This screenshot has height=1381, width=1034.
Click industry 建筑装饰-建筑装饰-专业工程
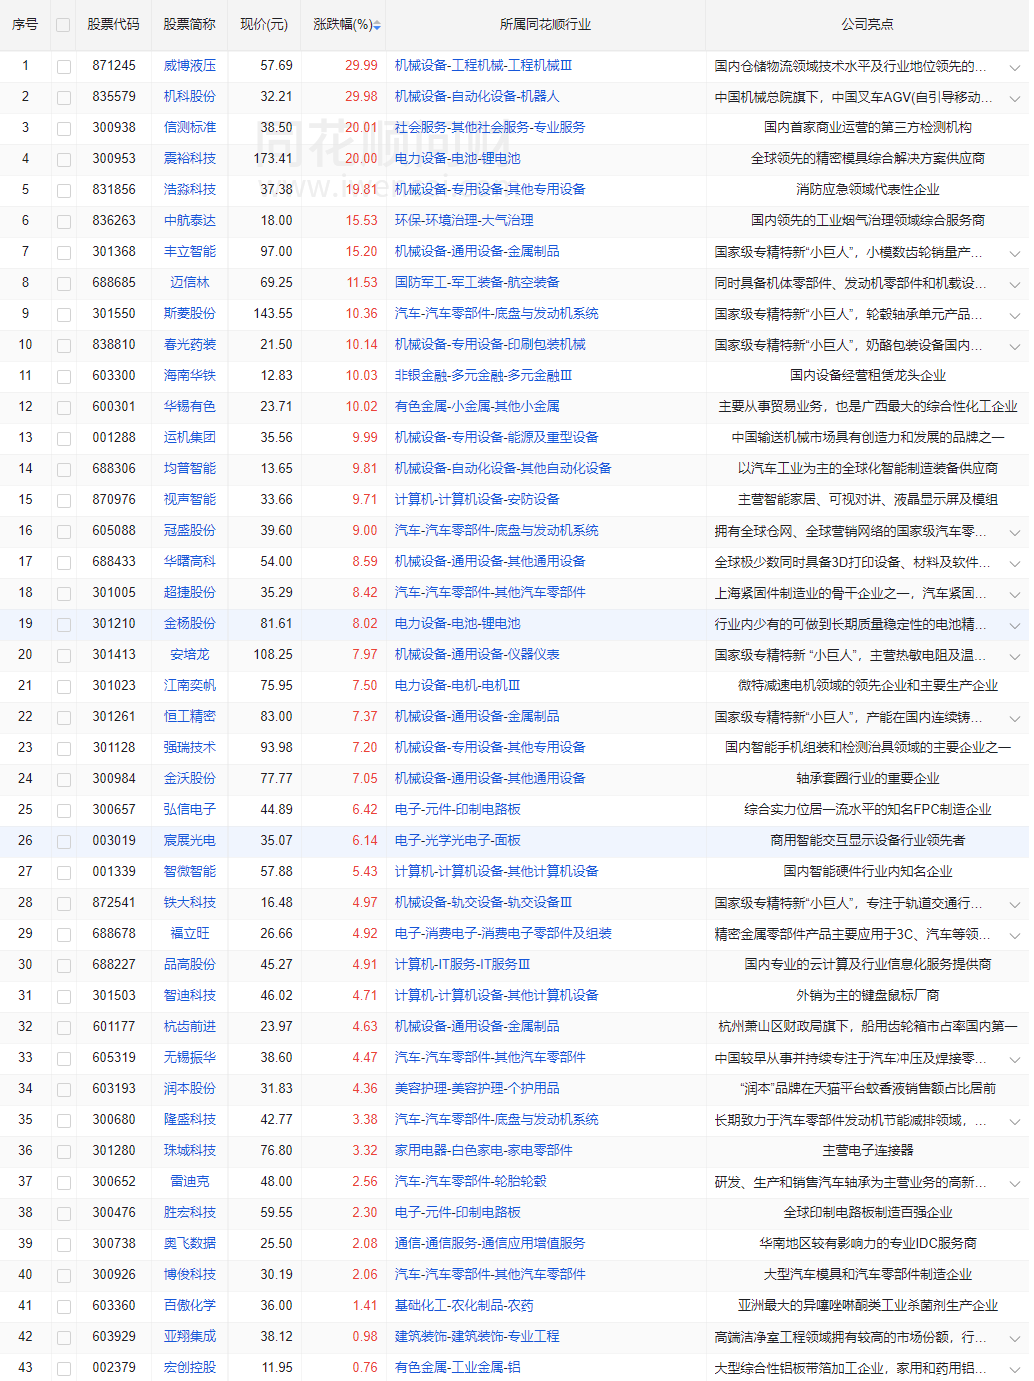point(477,1336)
